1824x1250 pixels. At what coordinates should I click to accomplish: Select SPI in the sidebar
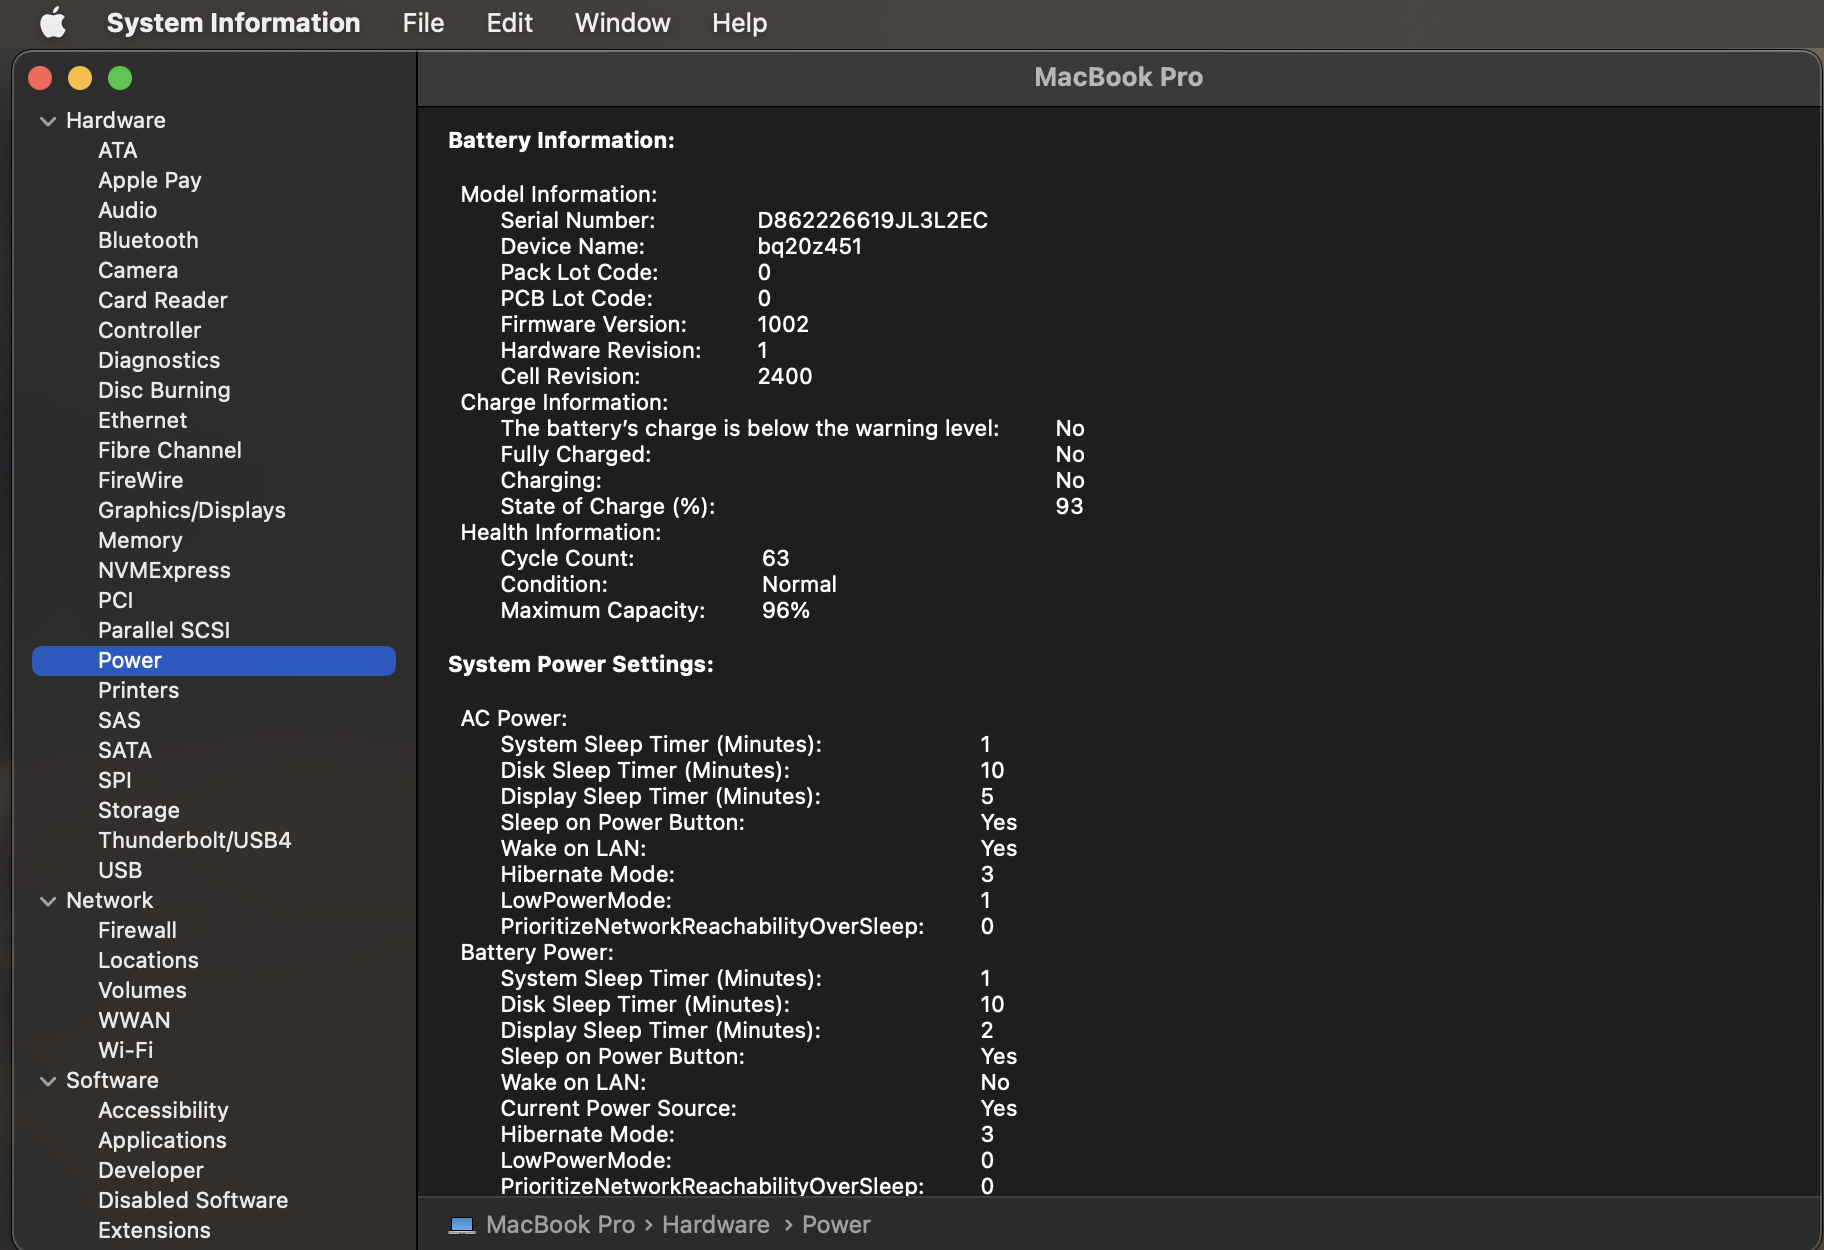pyautogui.click(x=115, y=780)
